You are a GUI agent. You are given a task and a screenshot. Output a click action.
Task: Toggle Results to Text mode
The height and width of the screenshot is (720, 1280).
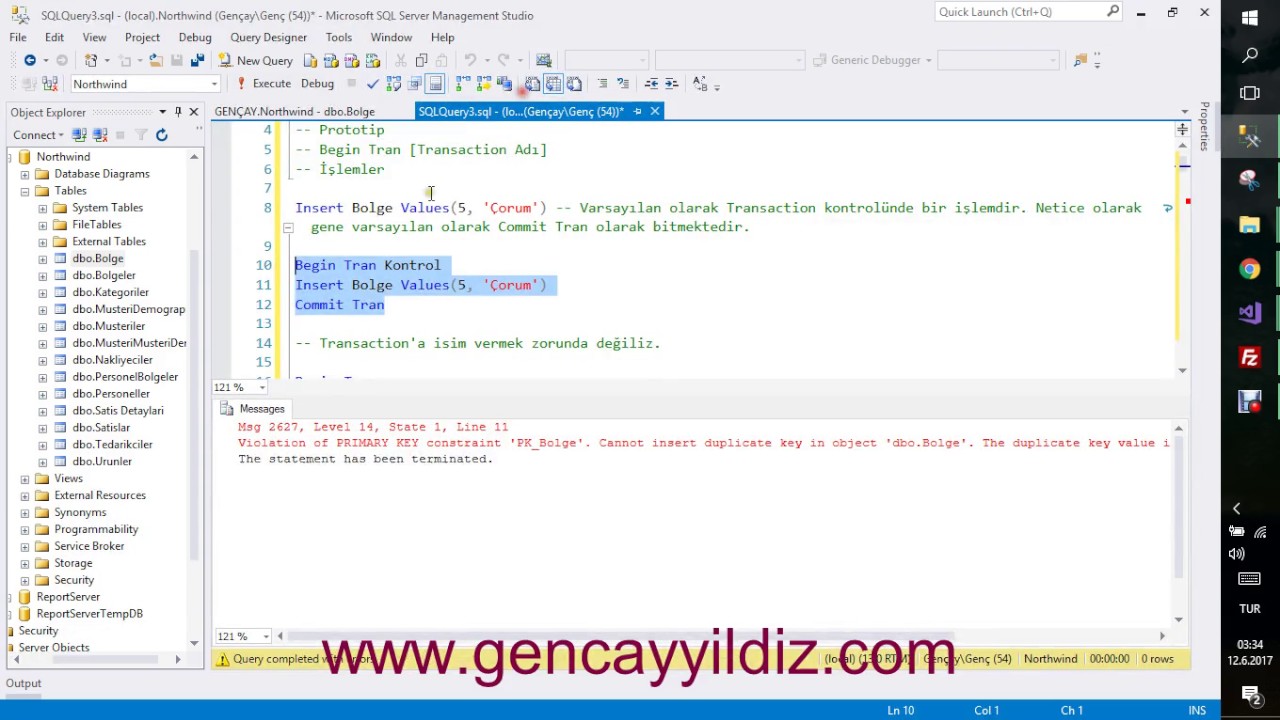pos(532,84)
